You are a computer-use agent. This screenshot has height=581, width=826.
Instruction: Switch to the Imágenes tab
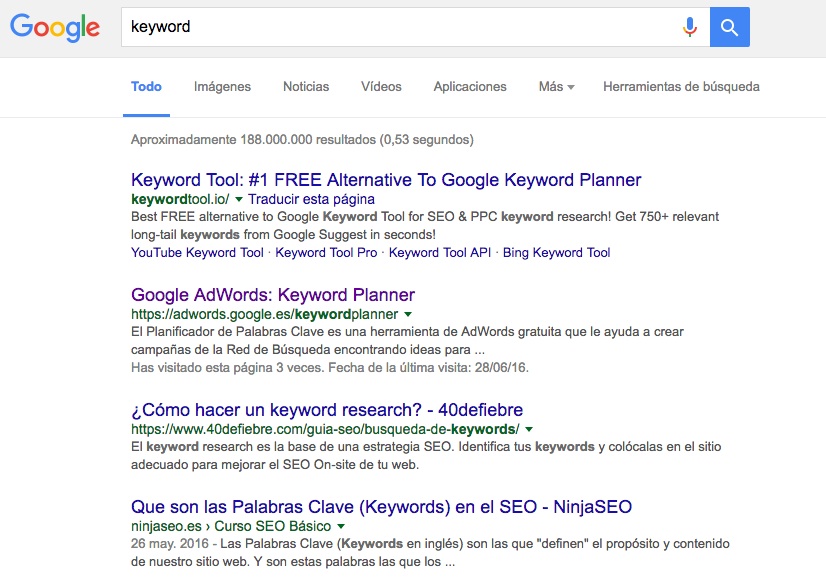pos(222,86)
